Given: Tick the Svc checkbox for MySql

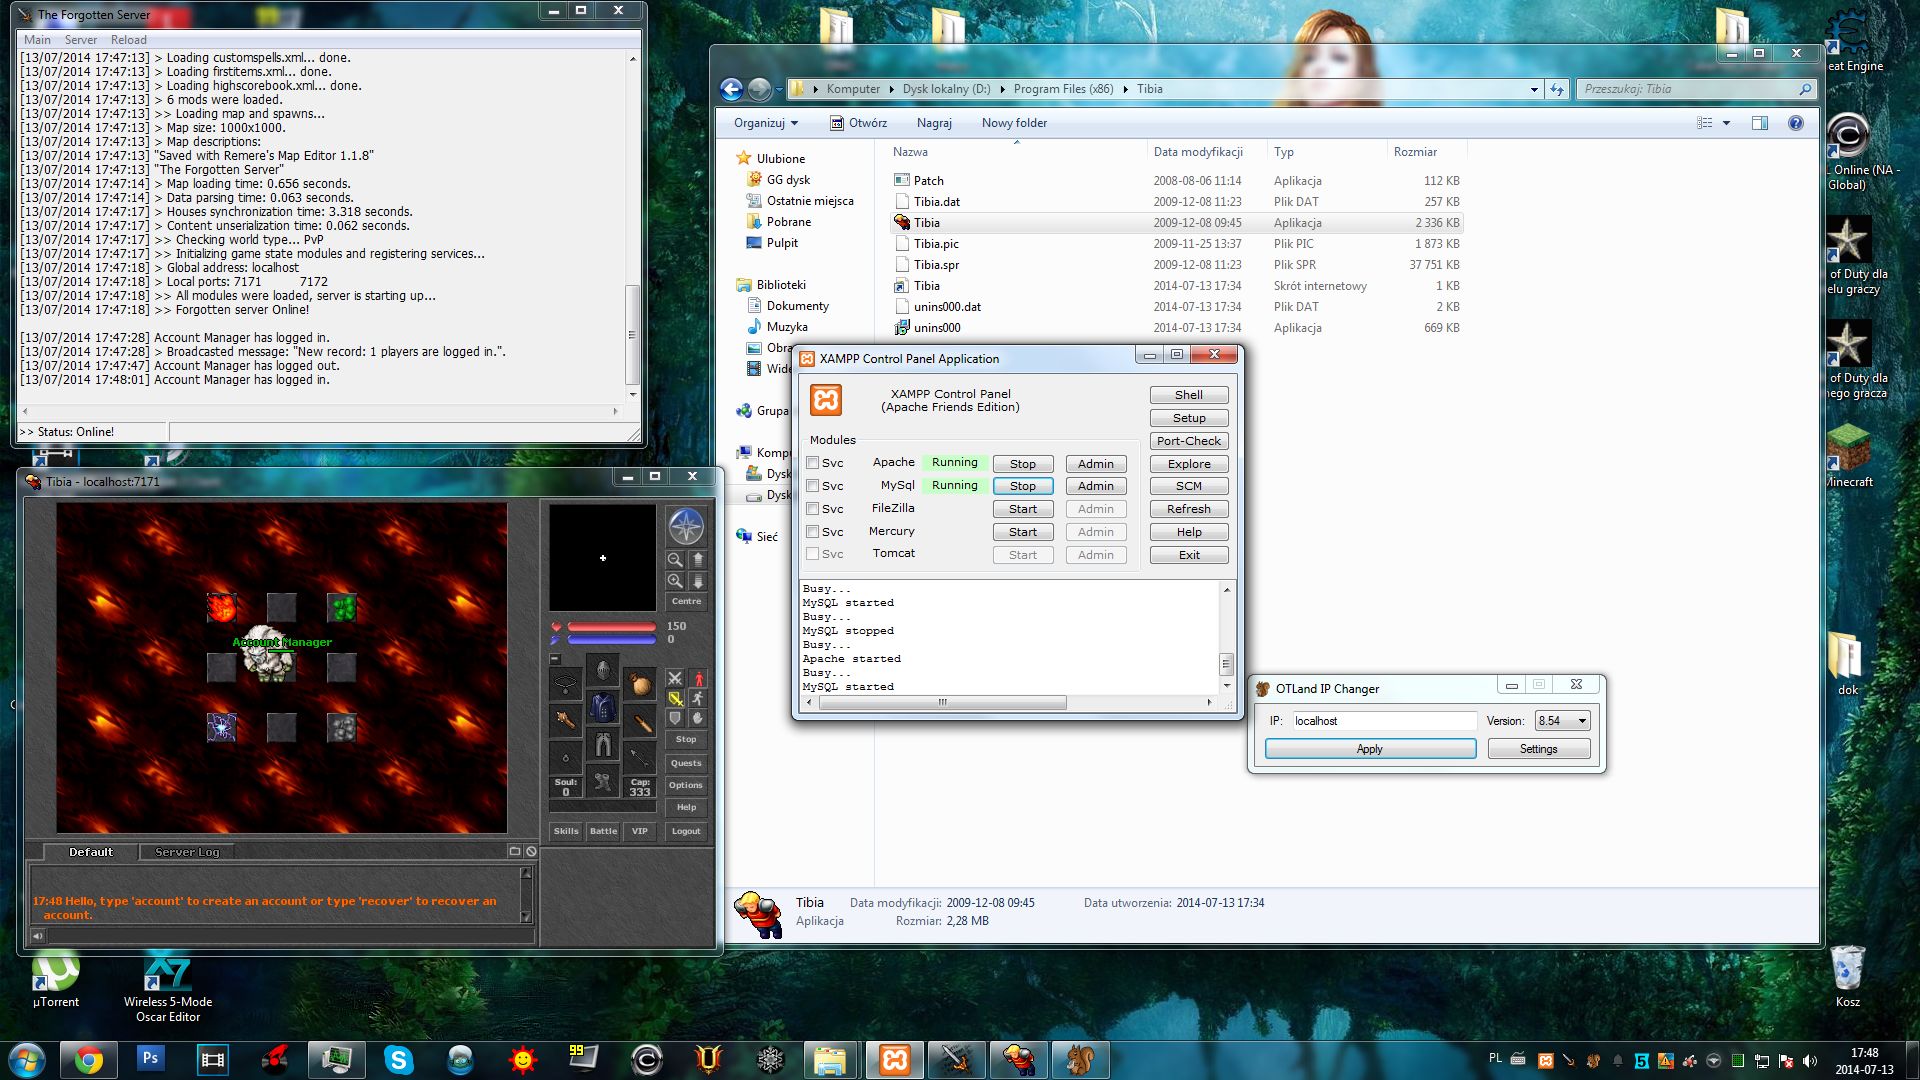Looking at the screenshot, I should 813,486.
